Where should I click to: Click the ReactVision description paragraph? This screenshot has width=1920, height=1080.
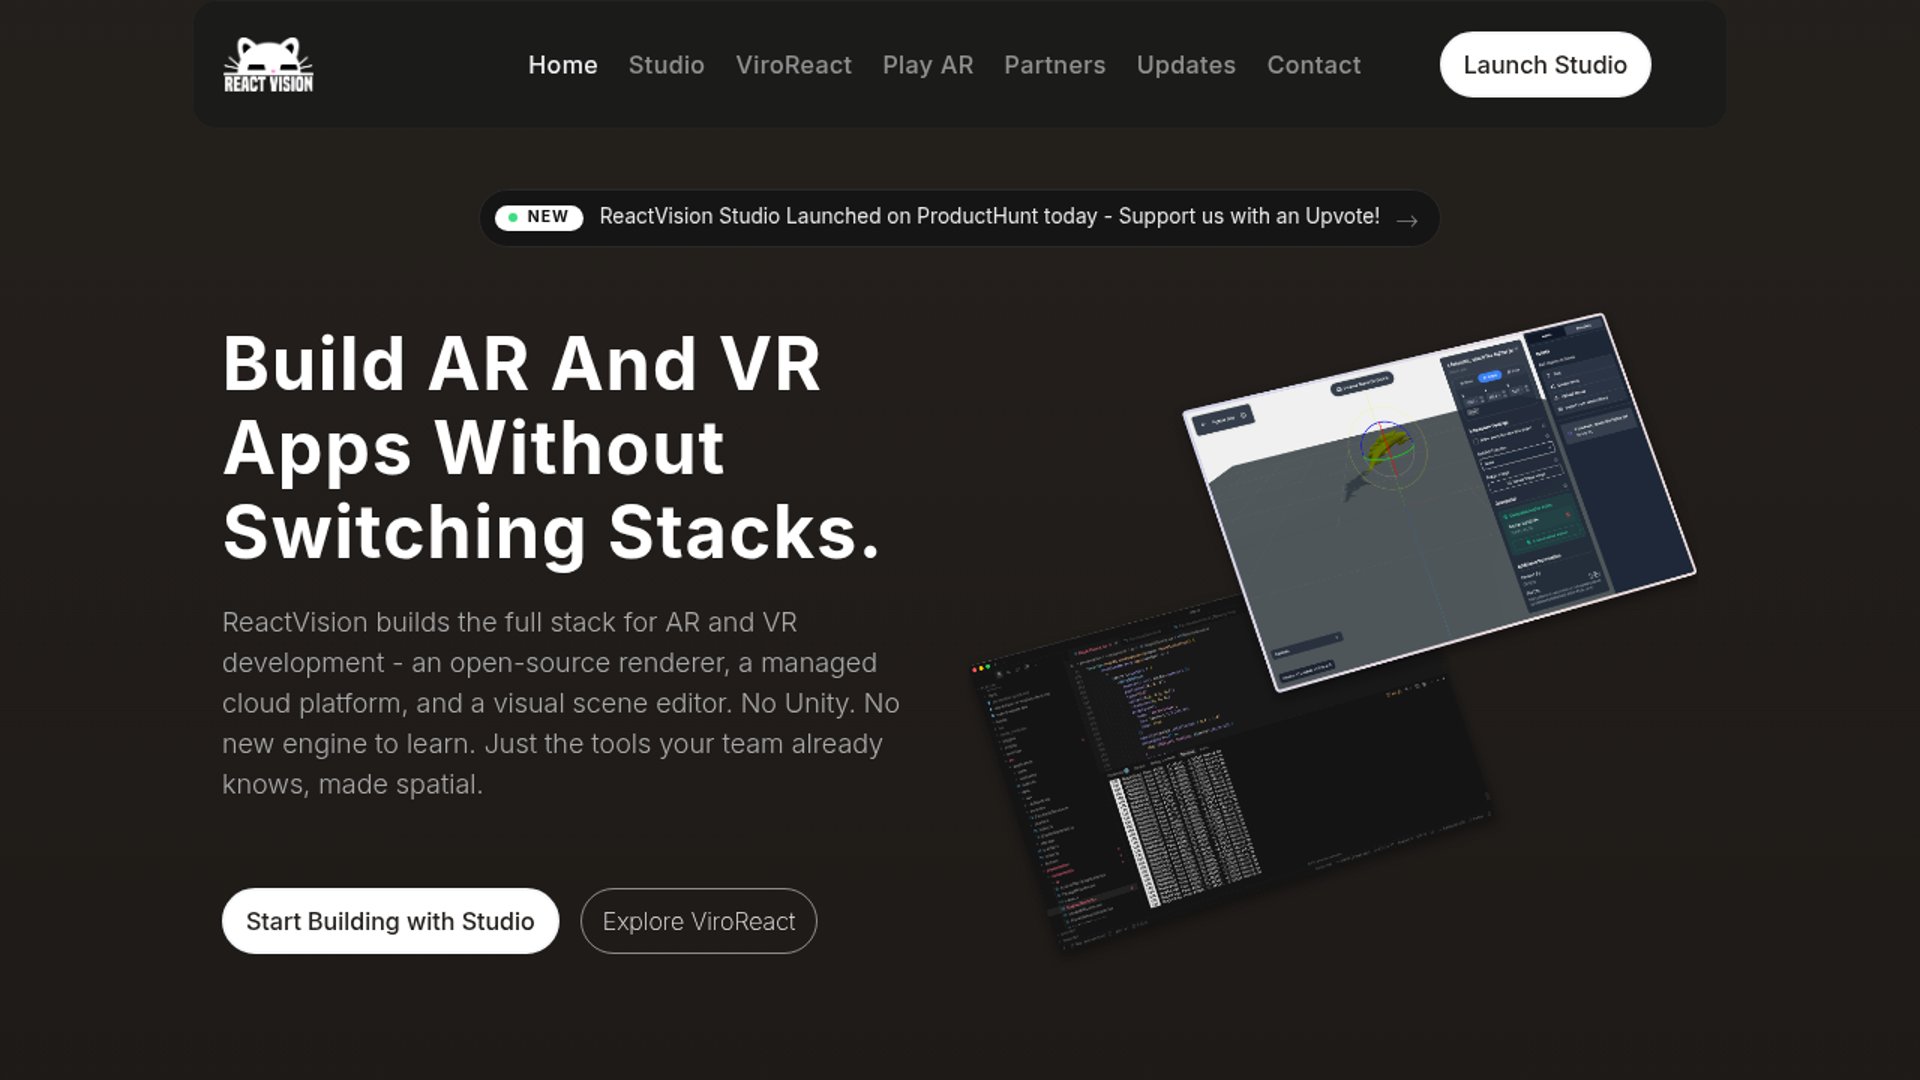coord(561,703)
